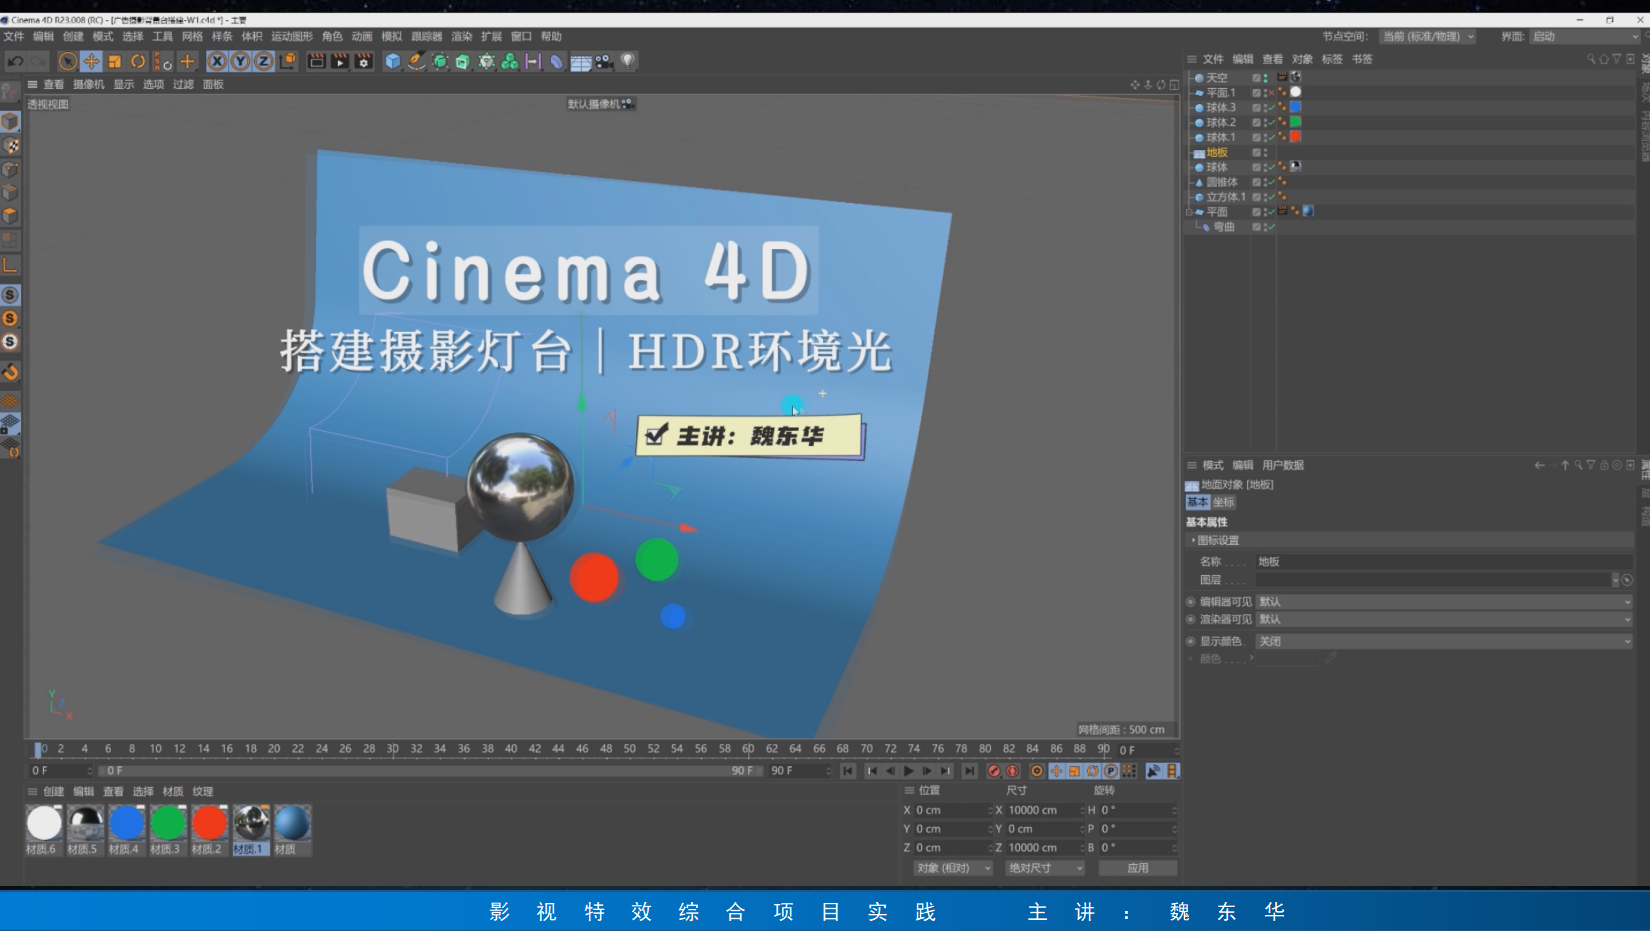Open the 渲染 menu in menu bar
Screen dimensions: 1650x931
(461, 37)
